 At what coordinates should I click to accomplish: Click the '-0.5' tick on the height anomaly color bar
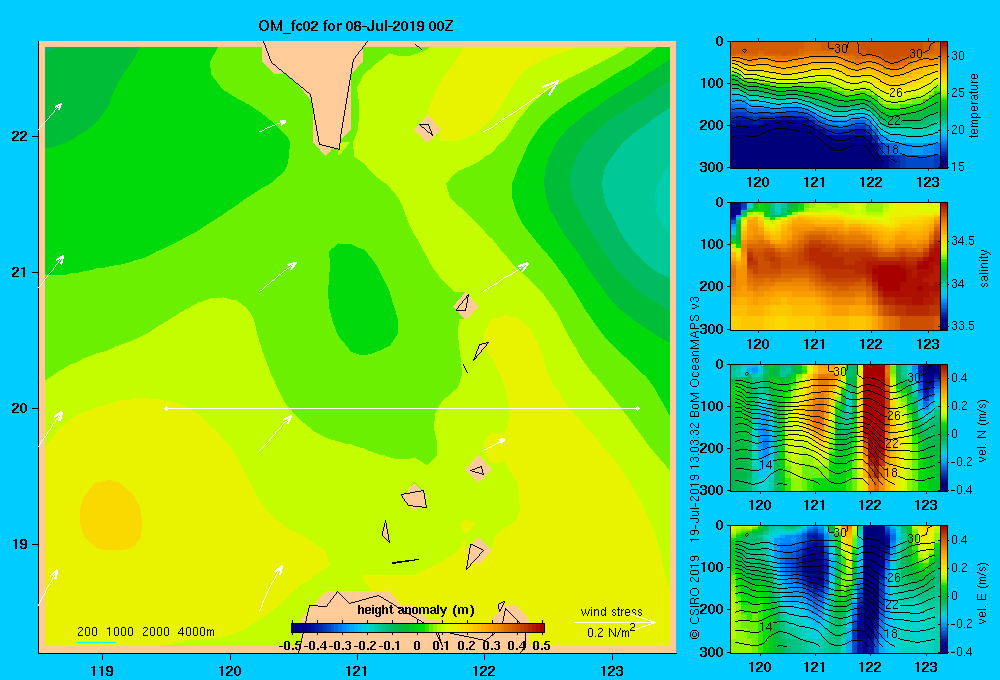(x=290, y=646)
